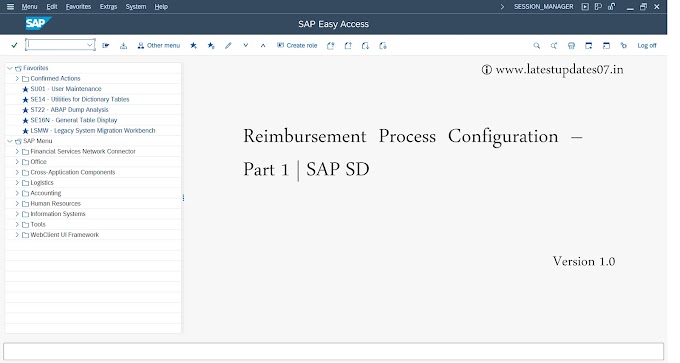Screen dimensions: 680x363
Task: Expand Financial Services Network Connector folder
Action: pyautogui.click(x=17, y=151)
